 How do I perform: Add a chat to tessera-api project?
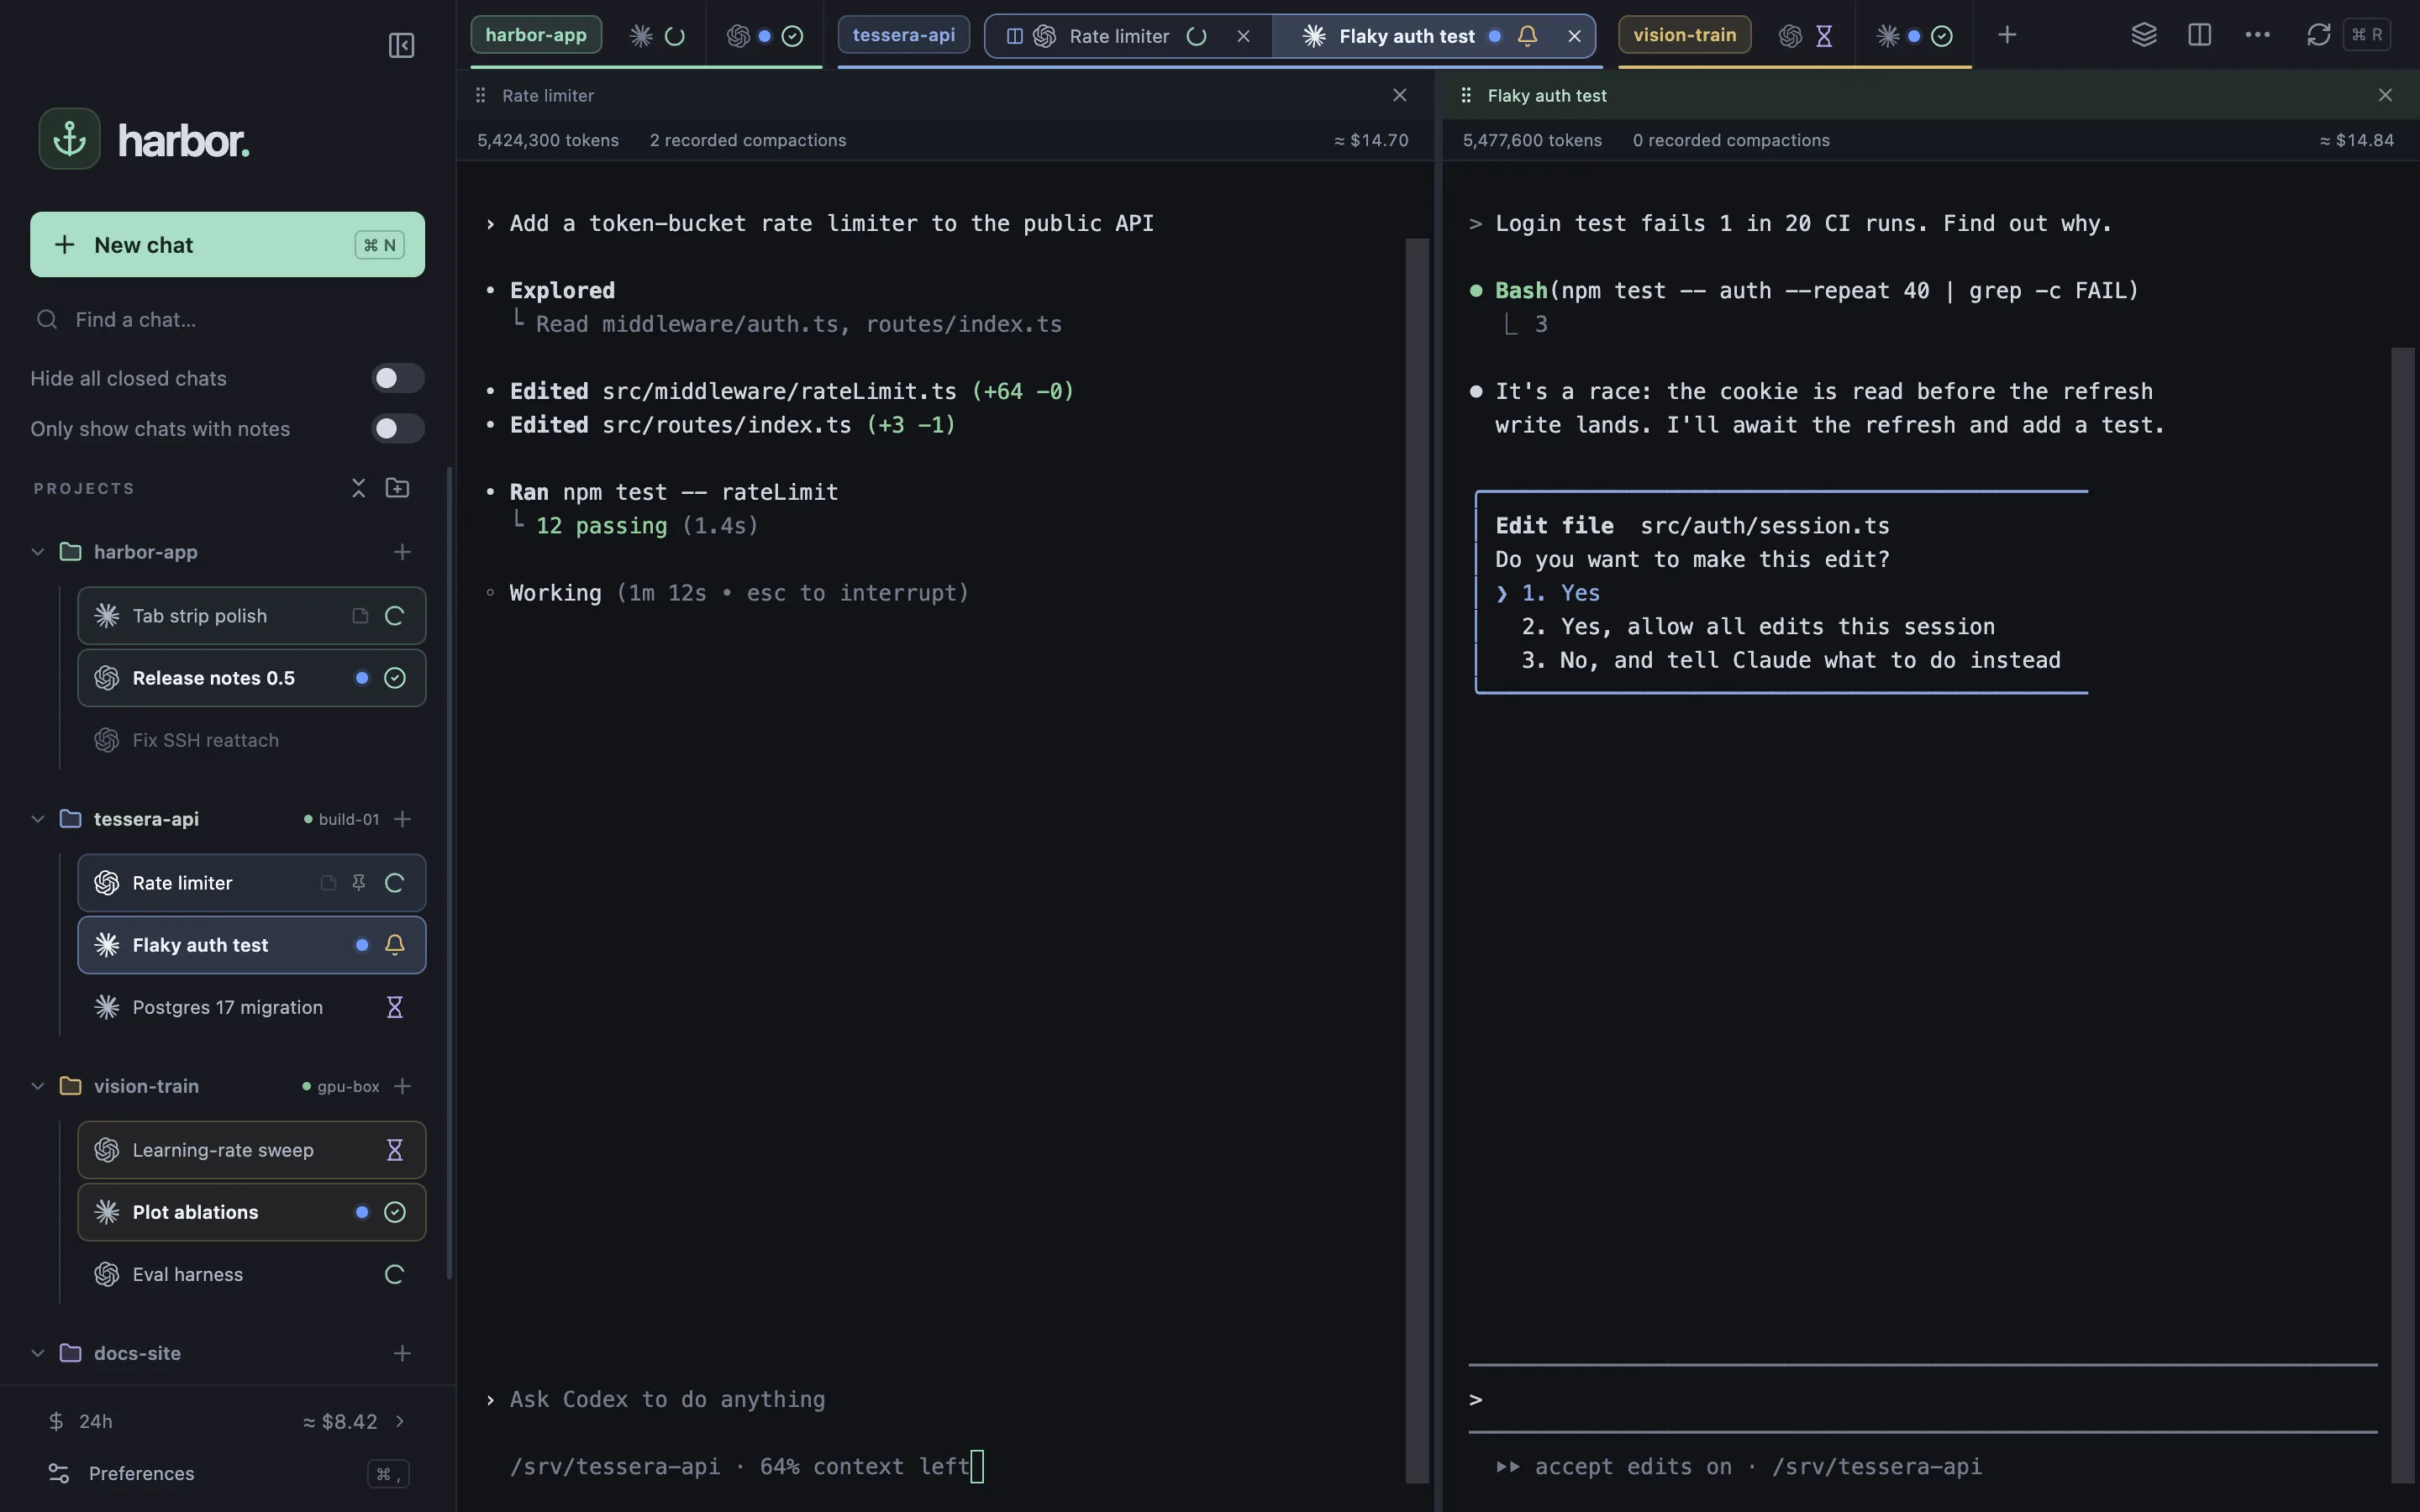[402, 819]
